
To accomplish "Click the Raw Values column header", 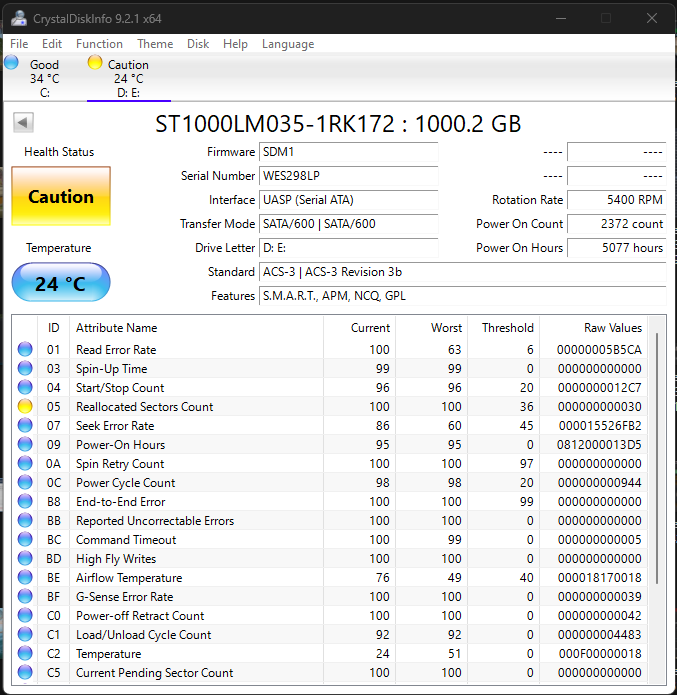I will (613, 328).
